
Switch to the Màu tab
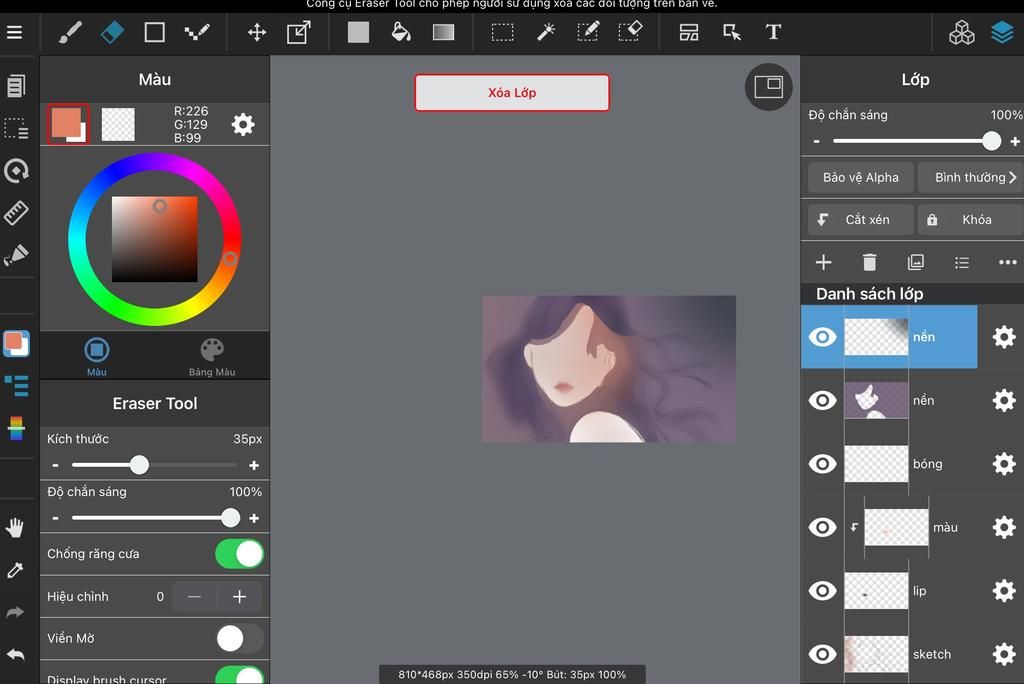click(97, 356)
